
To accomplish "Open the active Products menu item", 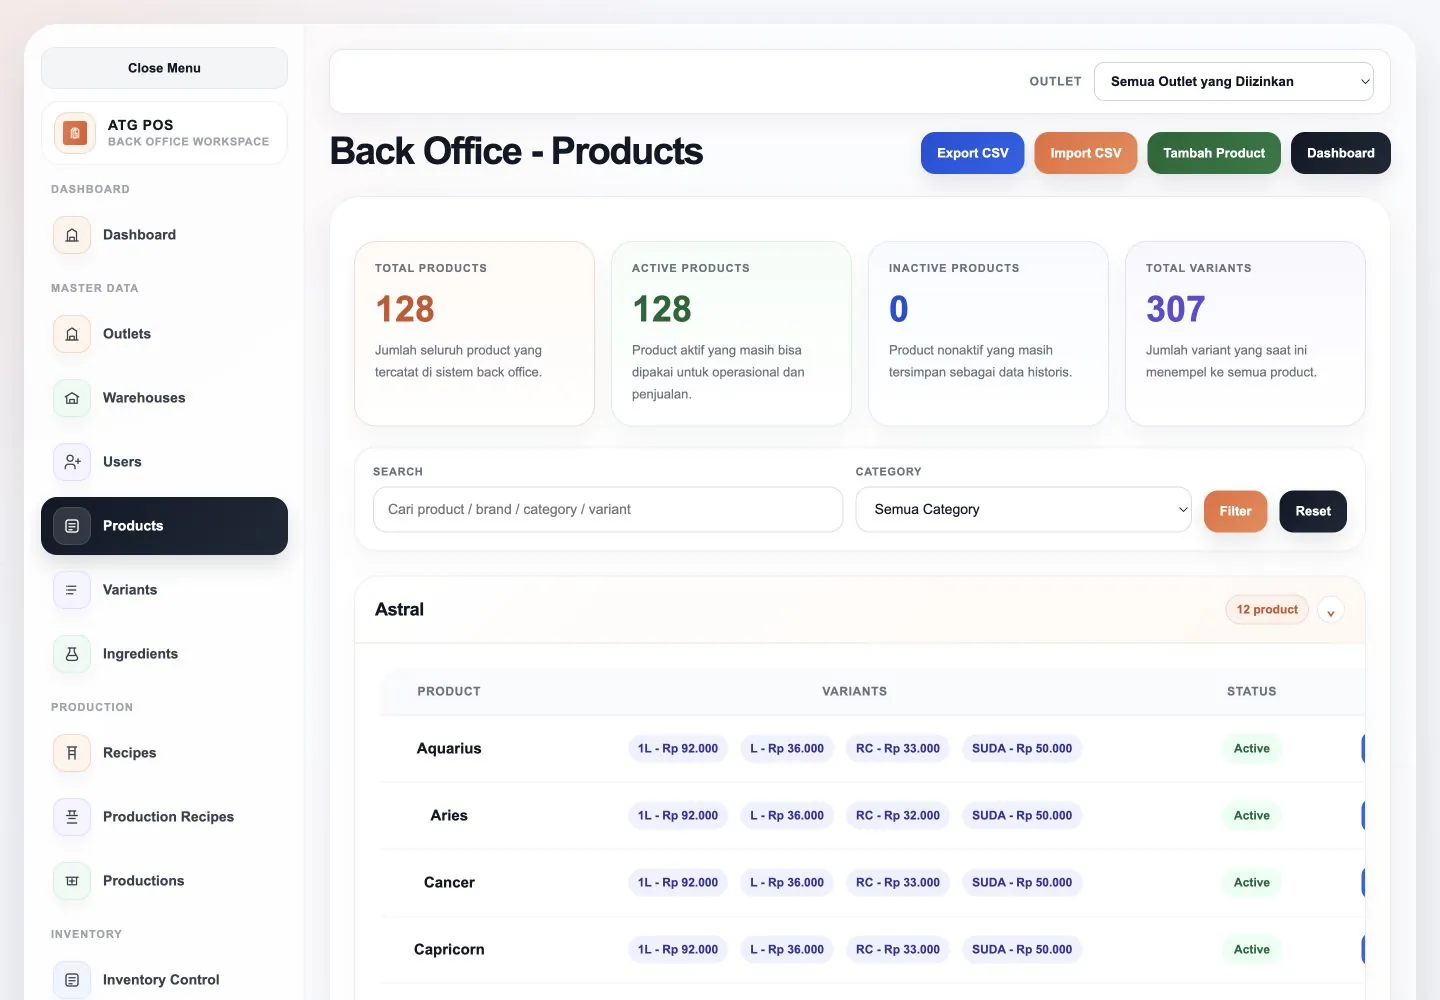I will coord(164,526).
